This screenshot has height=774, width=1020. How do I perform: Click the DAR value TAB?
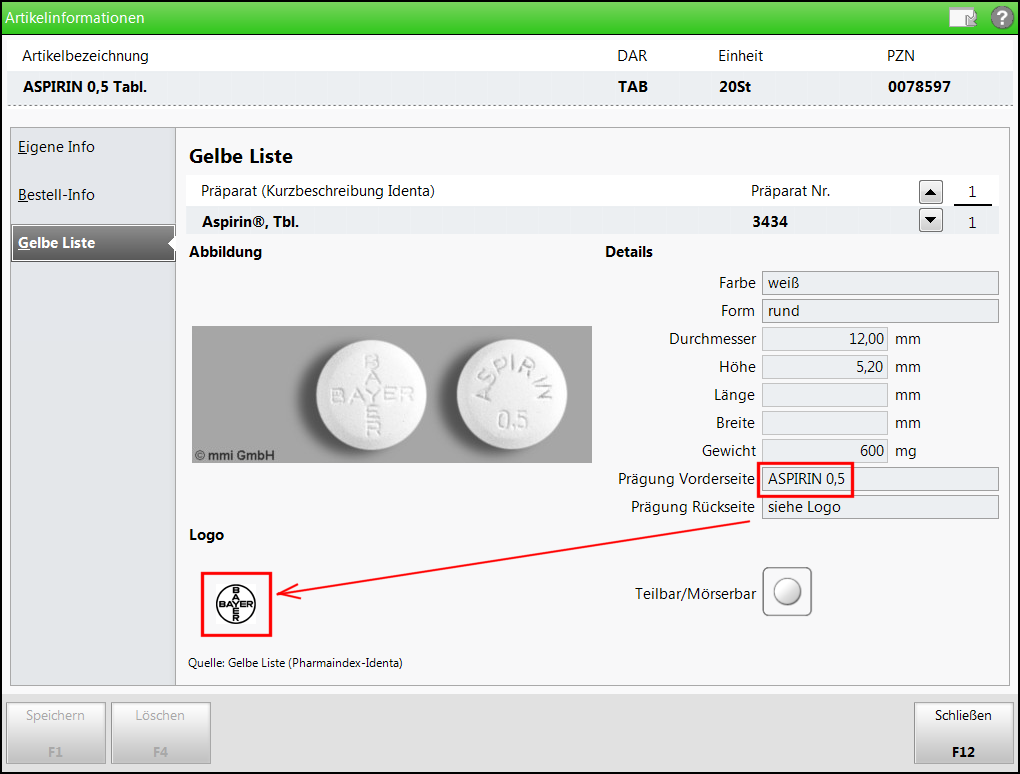[x=633, y=87]
